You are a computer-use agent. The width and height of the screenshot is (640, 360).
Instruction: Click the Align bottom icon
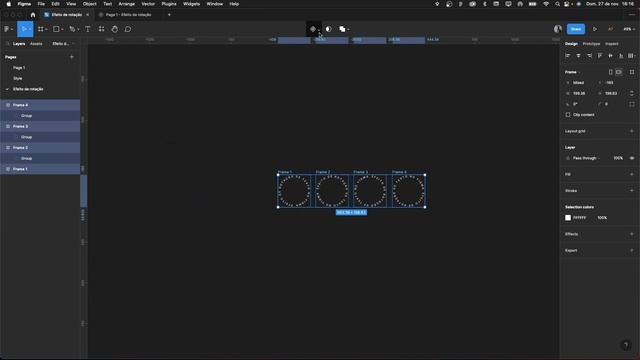coord(621,56)
